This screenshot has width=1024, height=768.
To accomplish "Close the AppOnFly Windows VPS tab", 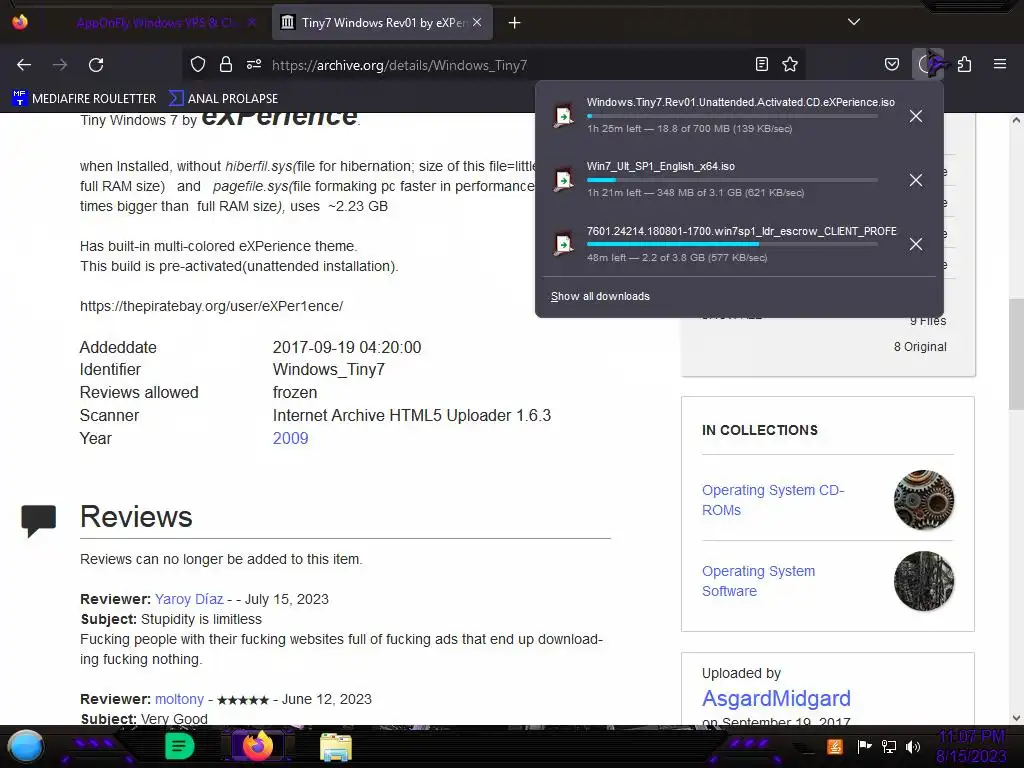I will coord(252,23).
